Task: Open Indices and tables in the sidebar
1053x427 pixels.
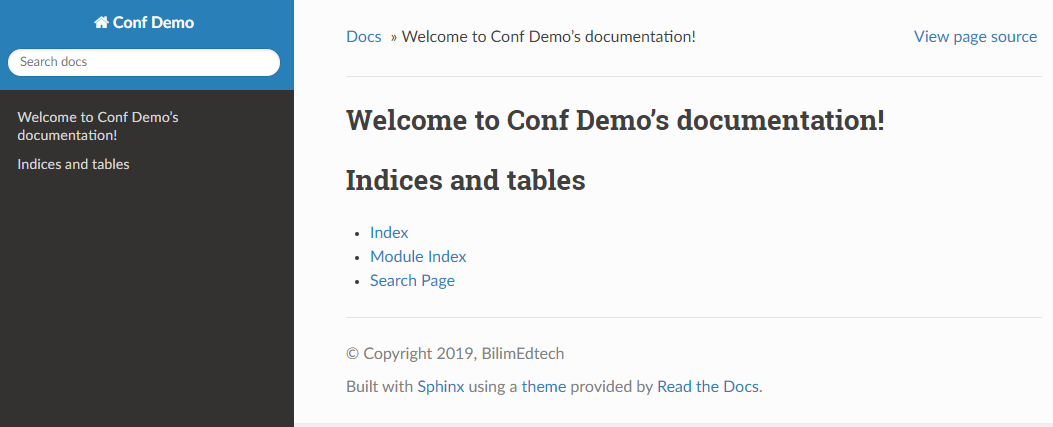Action: 73,164
